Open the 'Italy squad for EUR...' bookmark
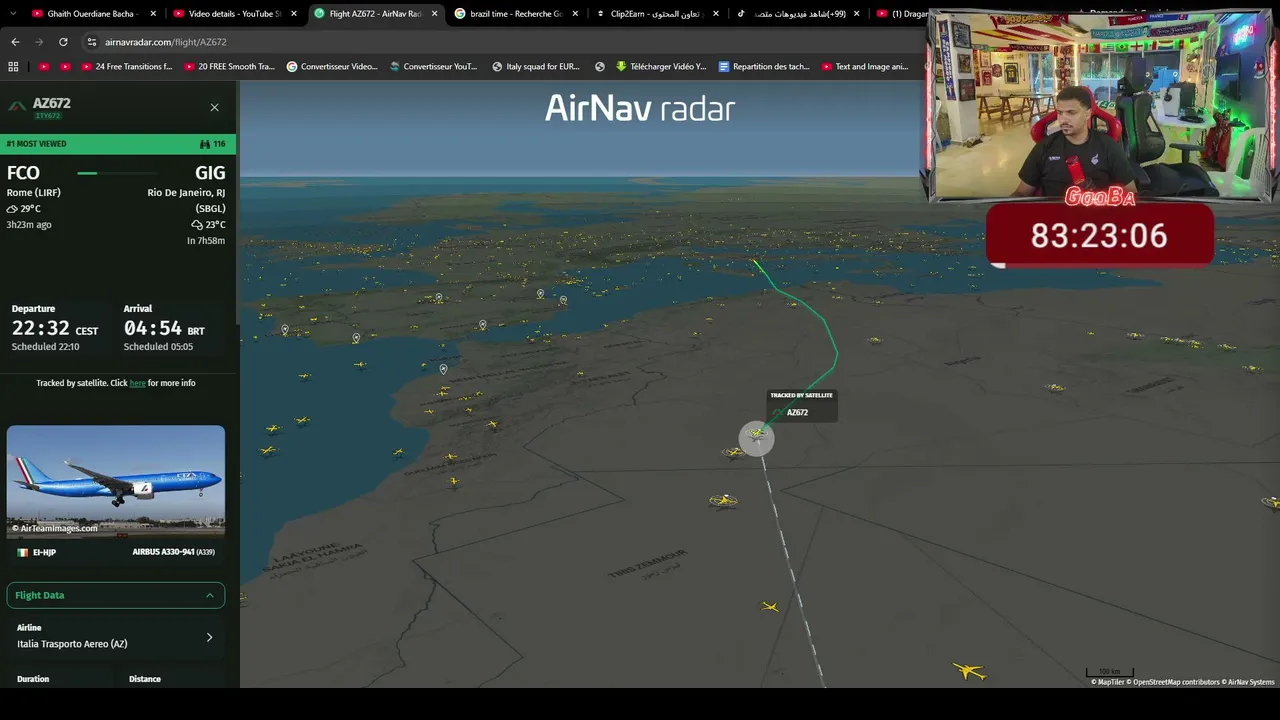The width and height of the screenshot is (1280, 720). pos(536,67)
